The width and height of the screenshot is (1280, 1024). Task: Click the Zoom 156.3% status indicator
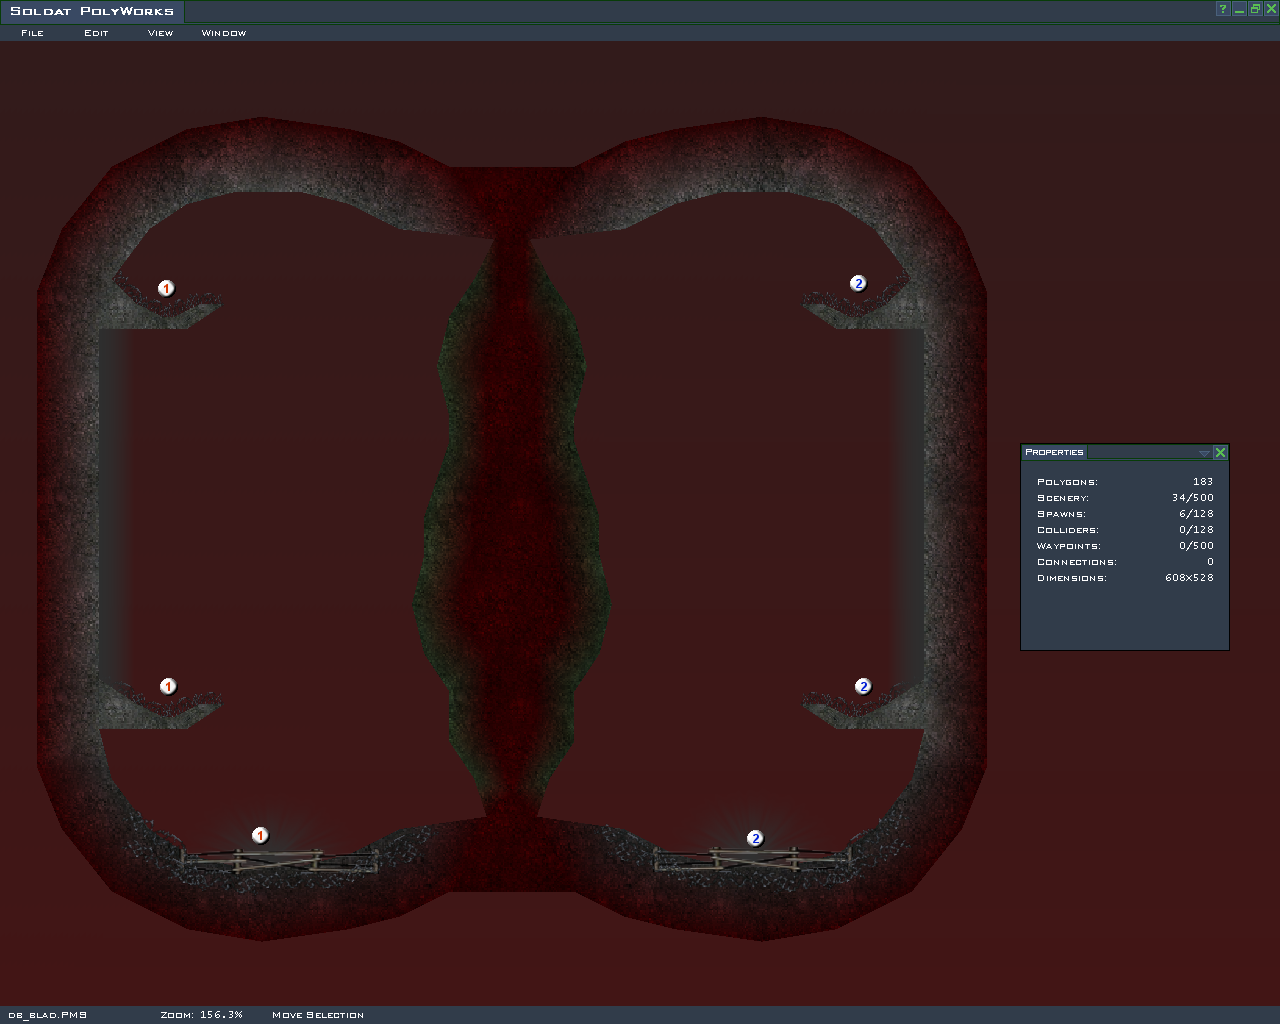pyautogui.click(x=201, y=1015)
